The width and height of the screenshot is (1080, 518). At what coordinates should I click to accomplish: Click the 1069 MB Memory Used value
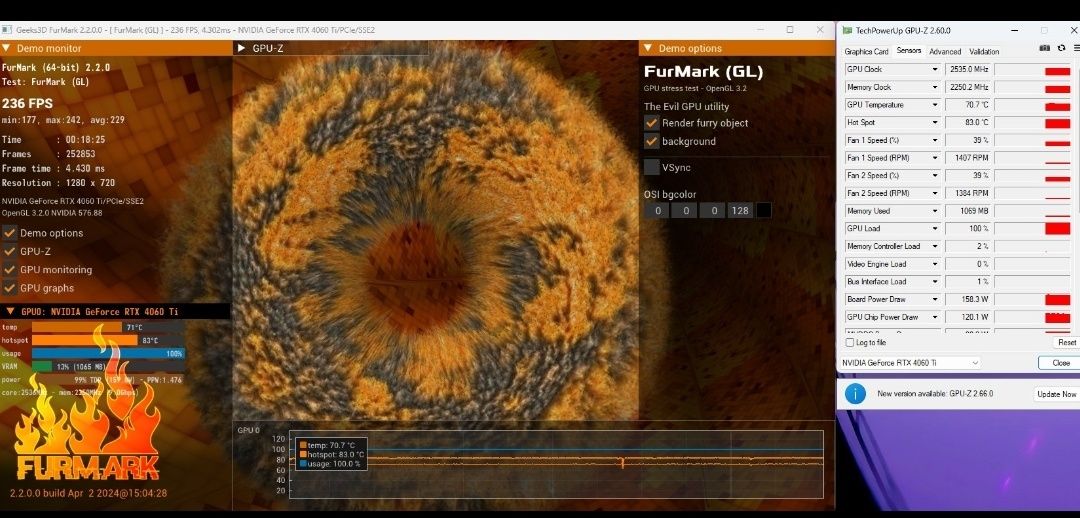(x=967, y=211)
